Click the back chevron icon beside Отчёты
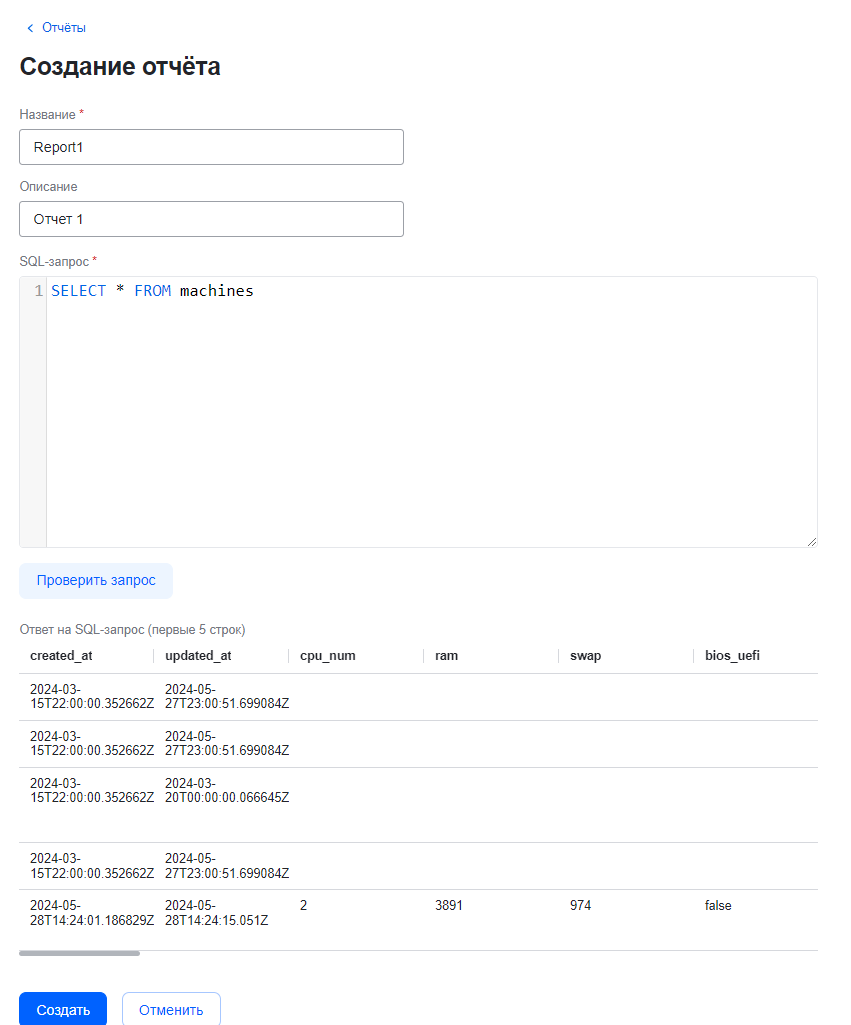The image size is (851, 1025). 29,28
